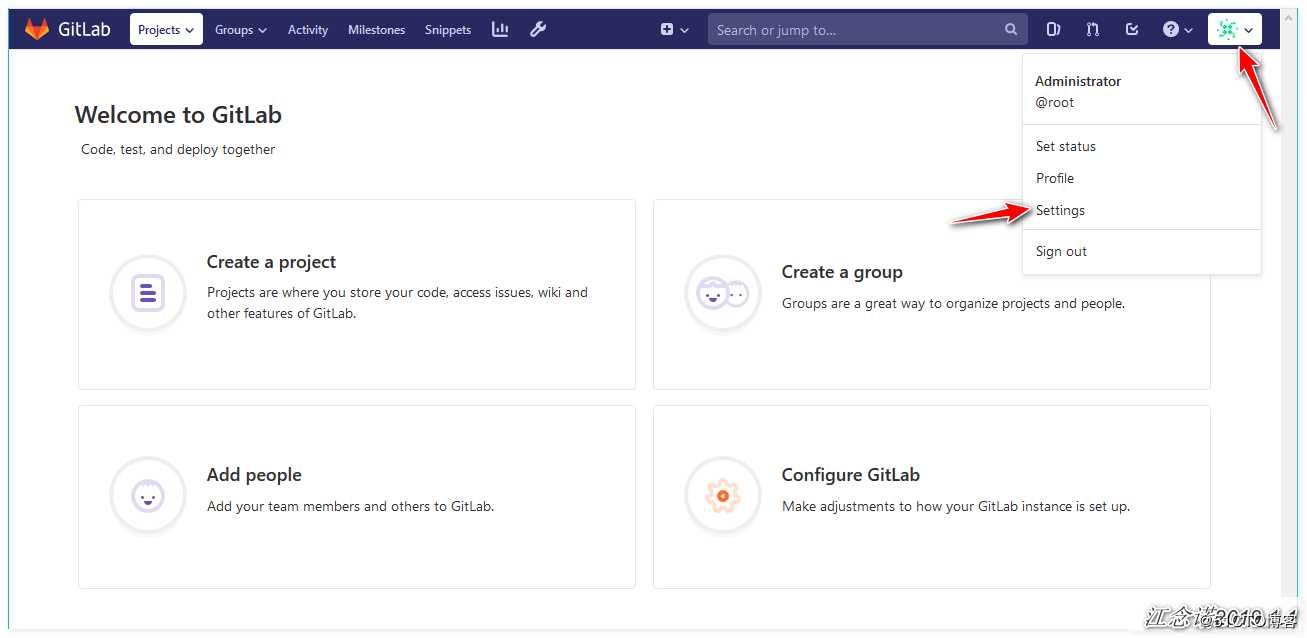
Task: Expand the Groups dropdown
Action: coord(241,30)
